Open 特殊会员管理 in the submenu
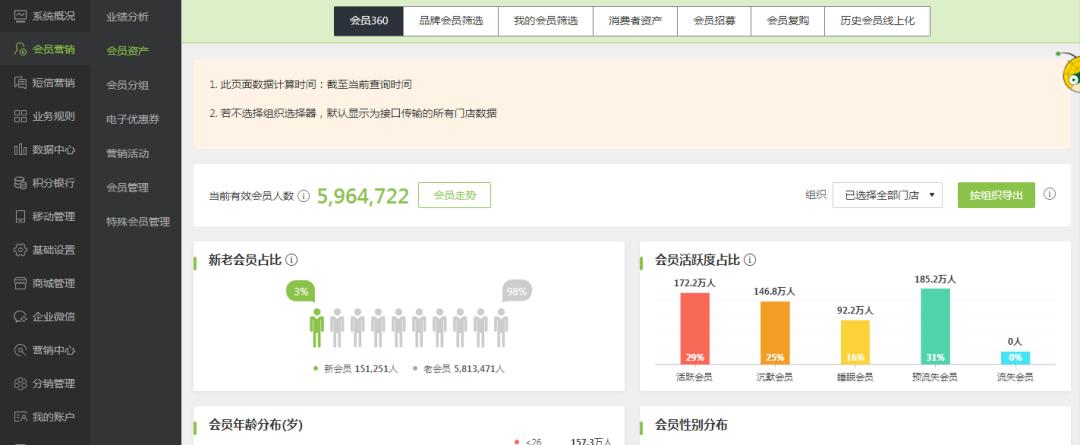 click(138, 222)
